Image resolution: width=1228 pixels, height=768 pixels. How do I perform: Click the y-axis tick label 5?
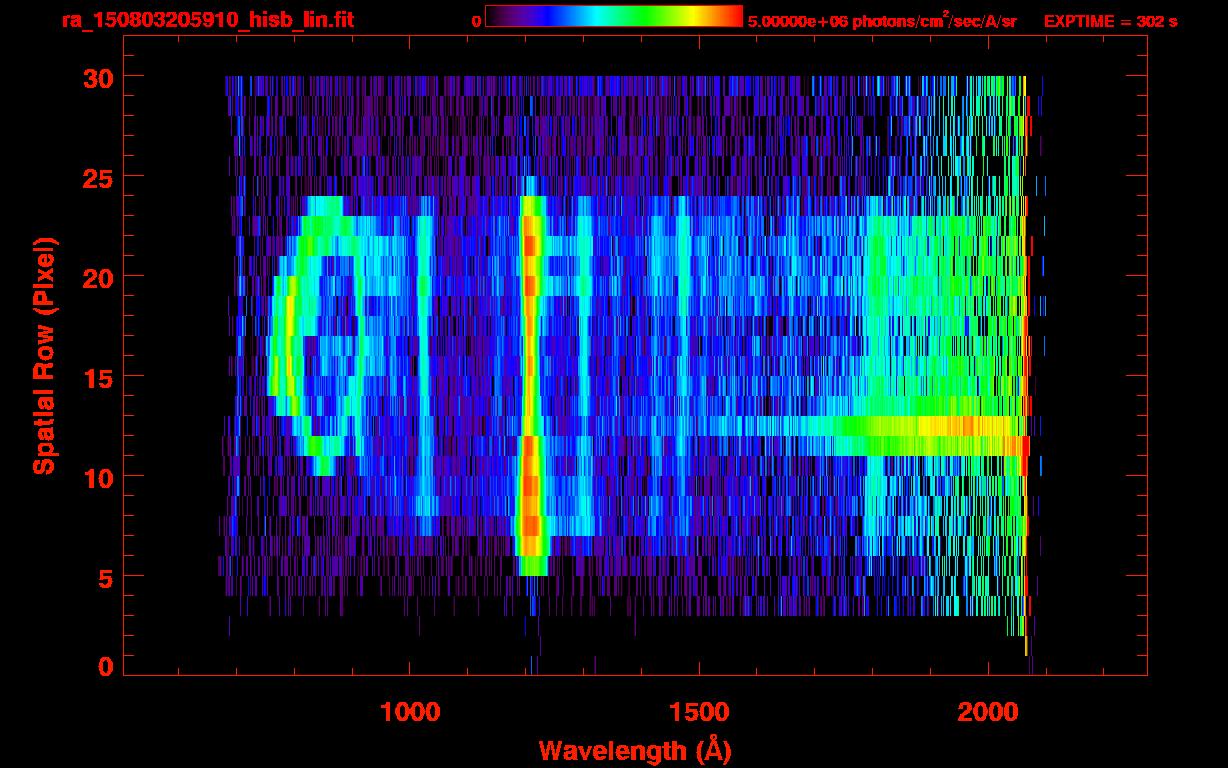tap(105, 577)
